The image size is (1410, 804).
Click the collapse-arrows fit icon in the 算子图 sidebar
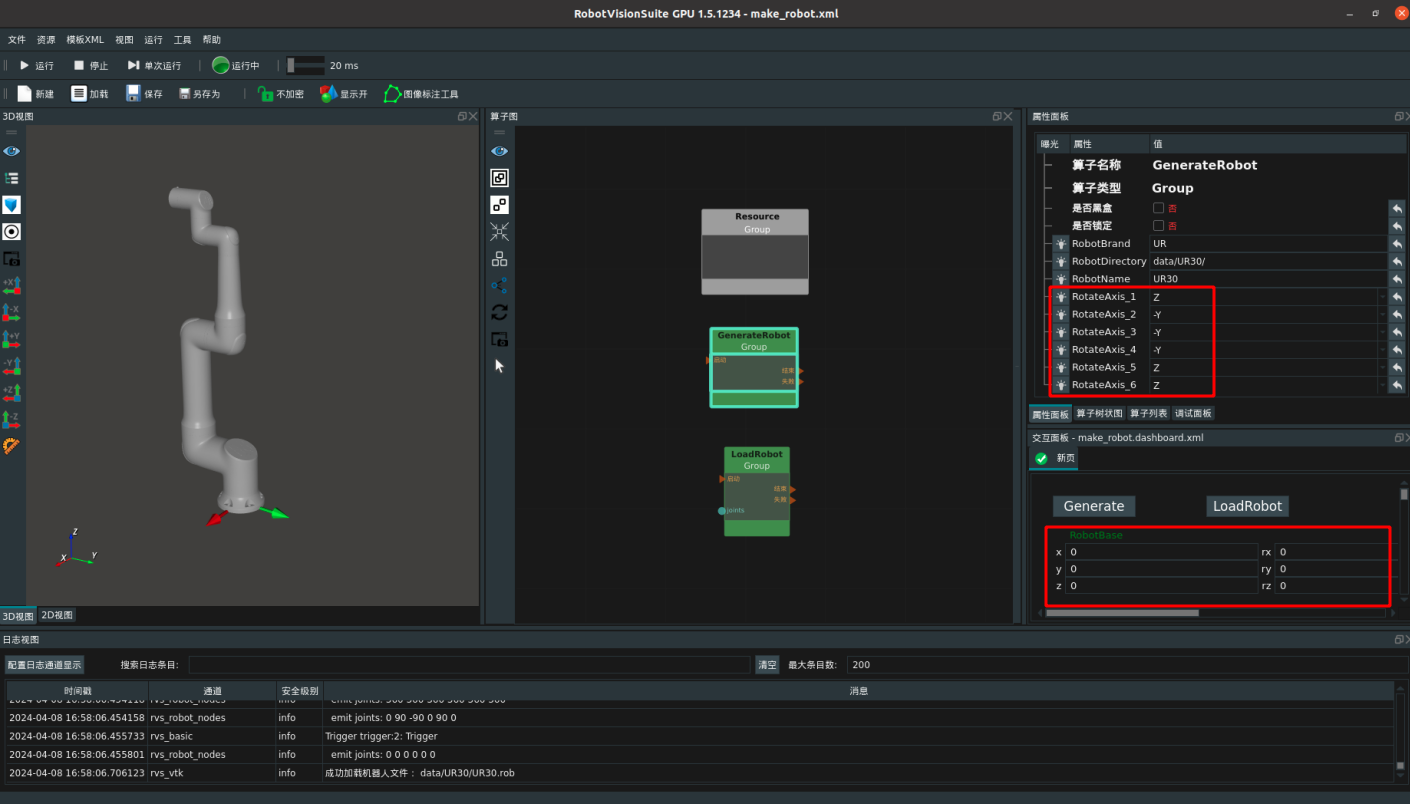(499, 232)
